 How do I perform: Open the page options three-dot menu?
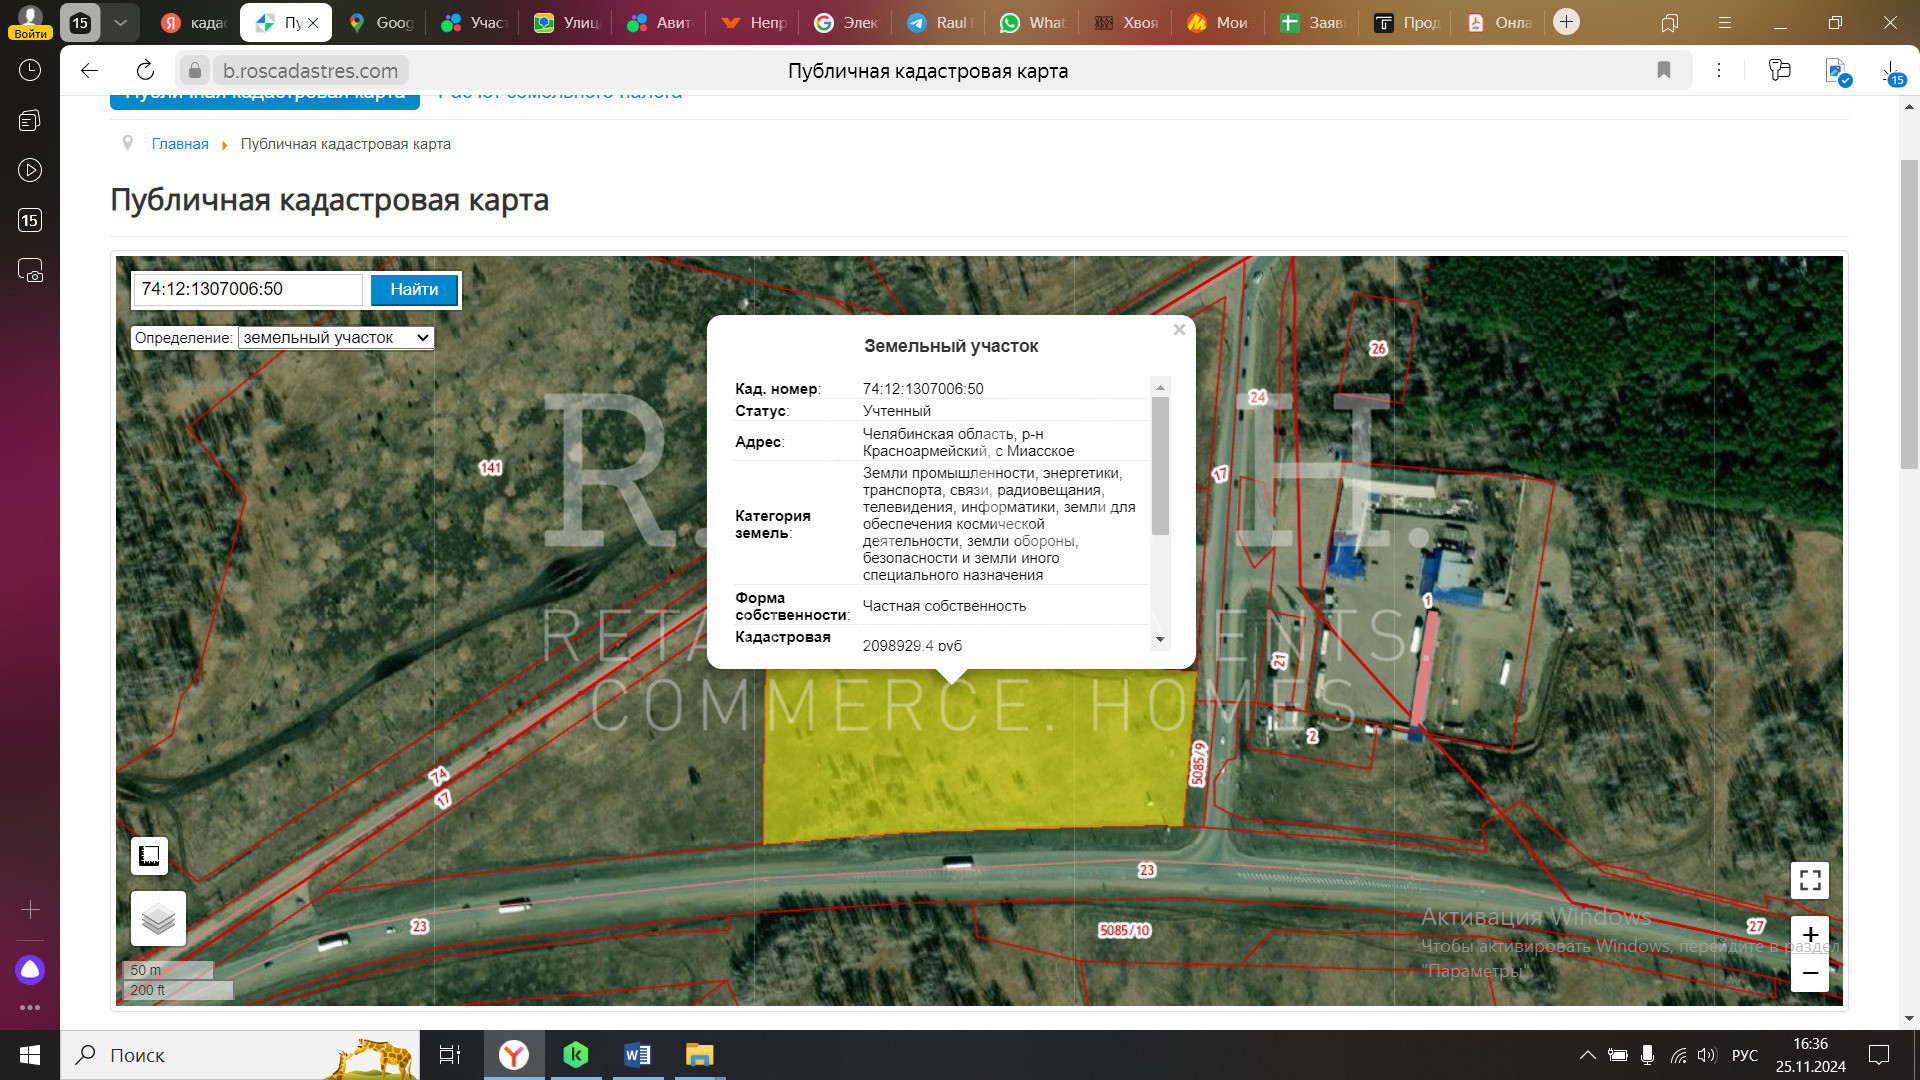click(1719, 70)
